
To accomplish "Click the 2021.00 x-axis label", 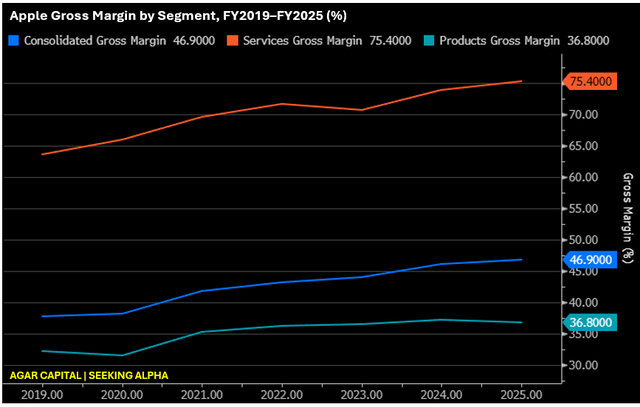I will tap(202, 395).
